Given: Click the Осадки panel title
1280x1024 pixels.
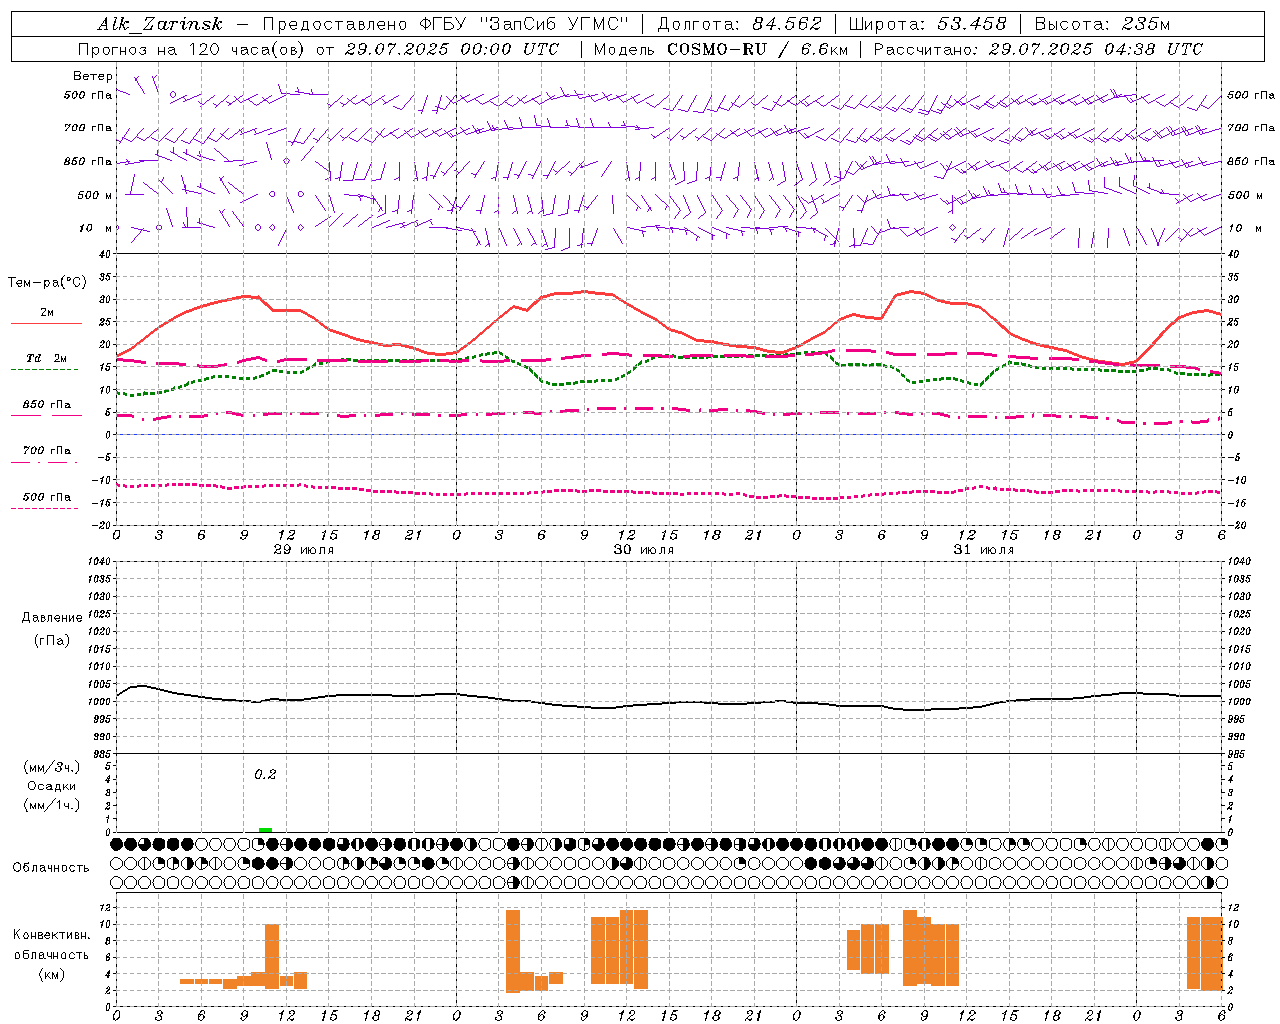Looking at the screenshot, I should click(52, 786).
